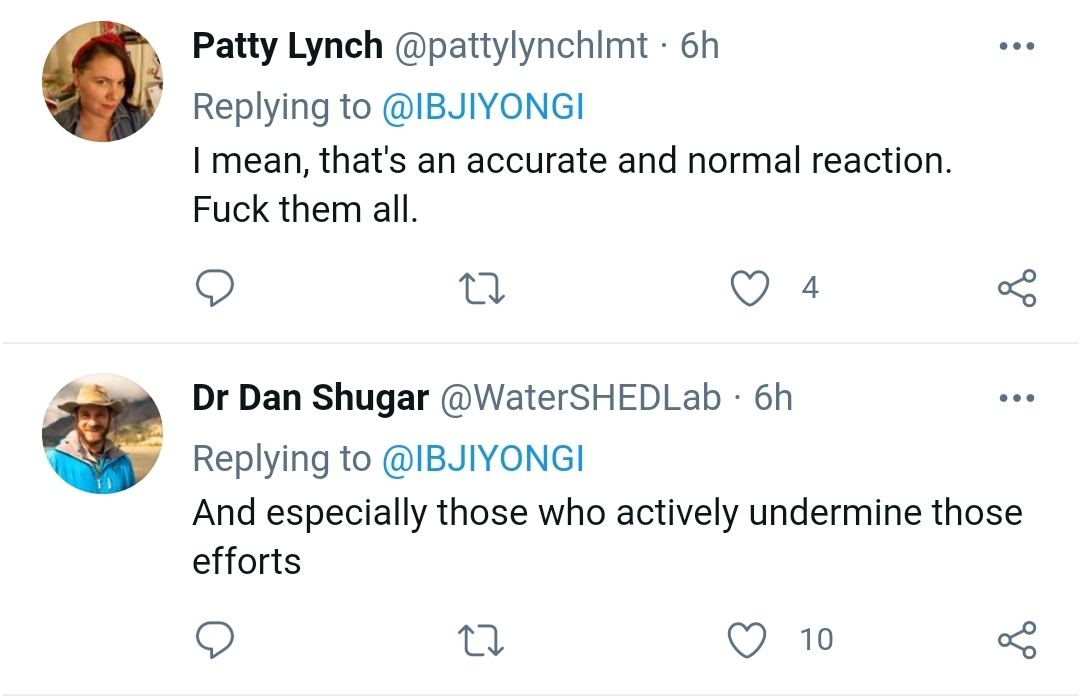The width and height of the screenshot is (1080, 699).
Task: Open Dr Dan Shugar's profile picture
Action: point(103,433)
